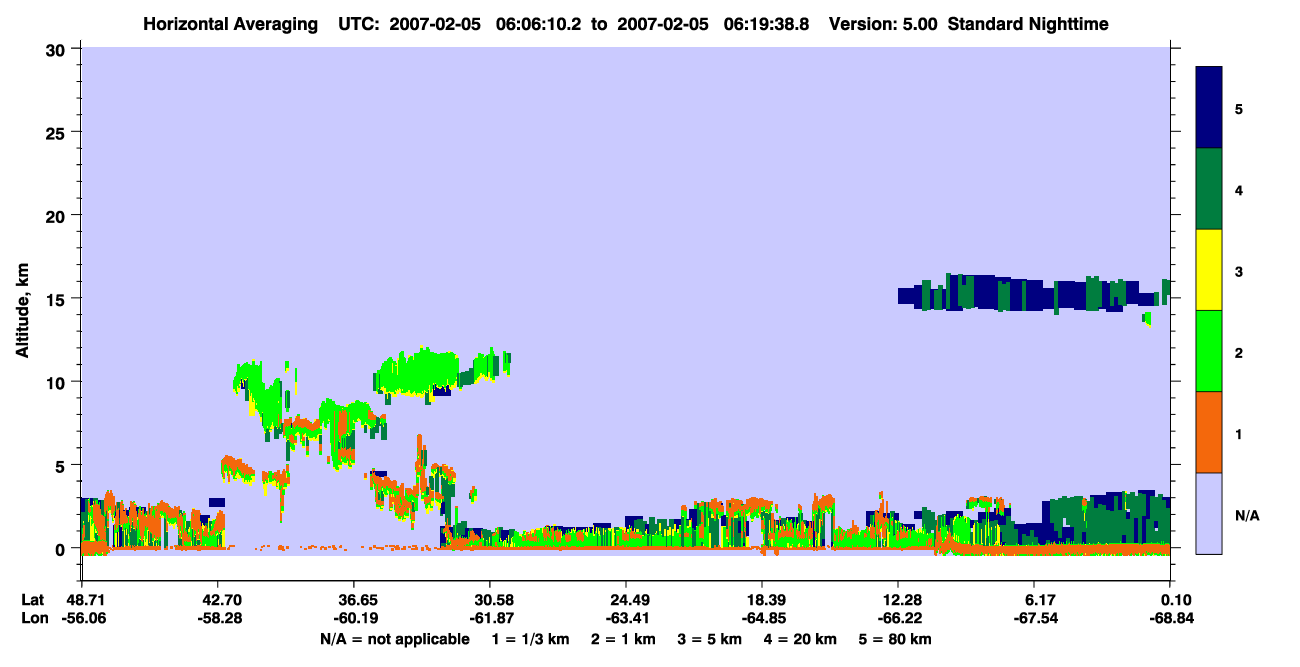This screenshot has height=667, width=1300.
Task: Click the y-axis tick label 25
Action: 58,132
